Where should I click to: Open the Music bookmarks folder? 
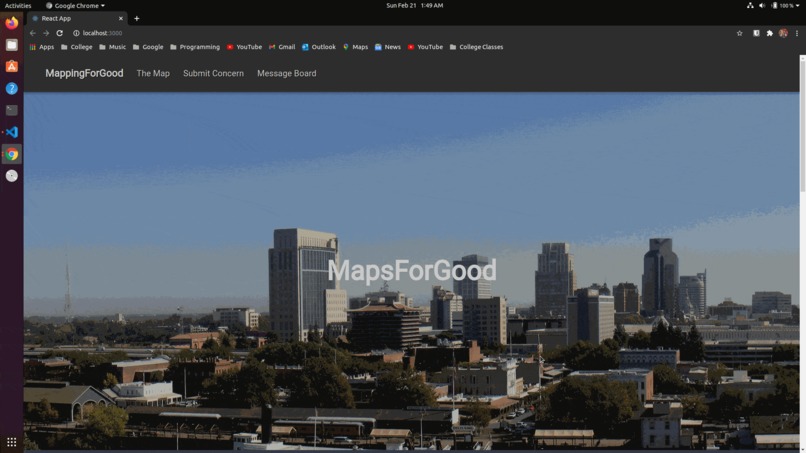click(112, 47)
